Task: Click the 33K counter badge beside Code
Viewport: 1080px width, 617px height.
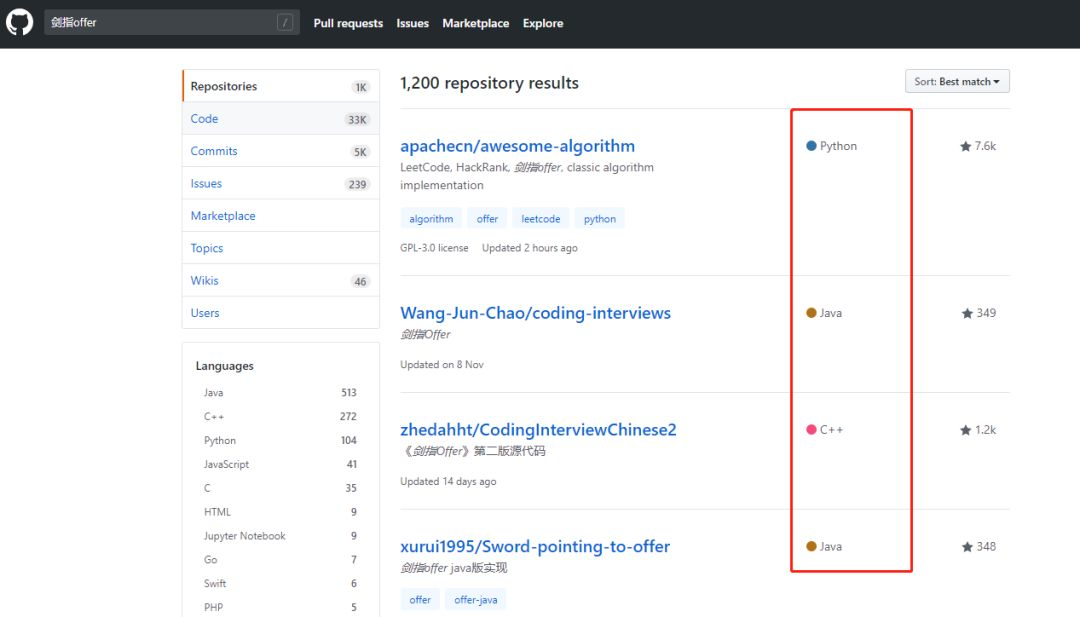Action: pos(357,119)
